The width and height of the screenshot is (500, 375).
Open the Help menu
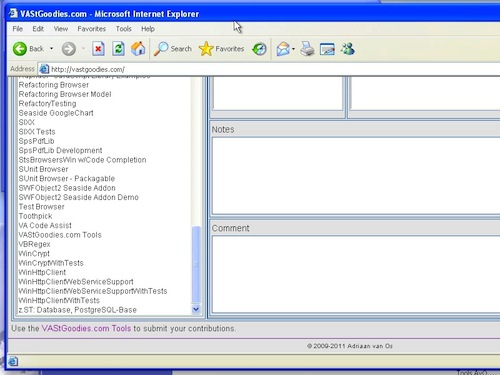148,29
